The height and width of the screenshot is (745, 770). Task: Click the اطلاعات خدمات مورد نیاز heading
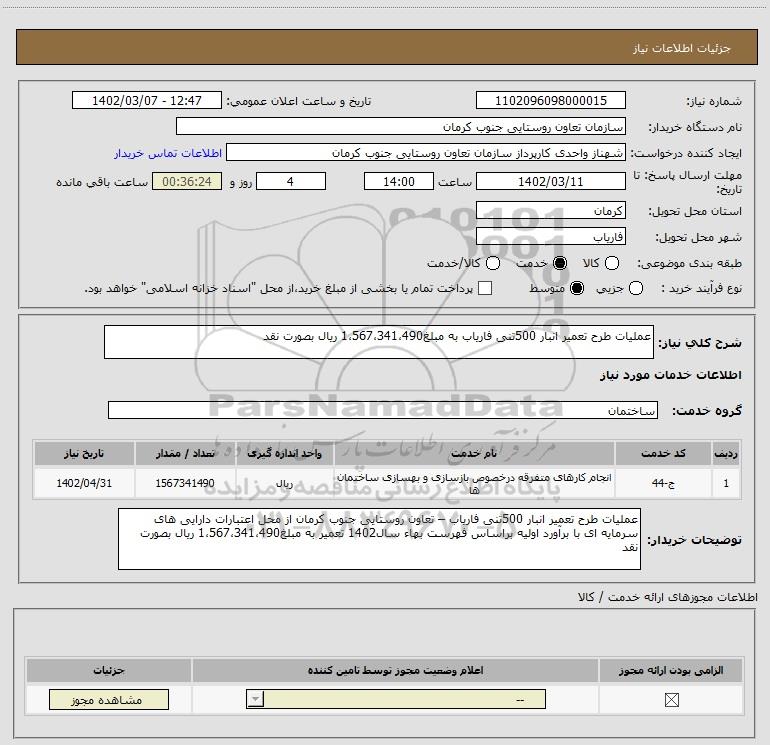[x=670, y=375]
